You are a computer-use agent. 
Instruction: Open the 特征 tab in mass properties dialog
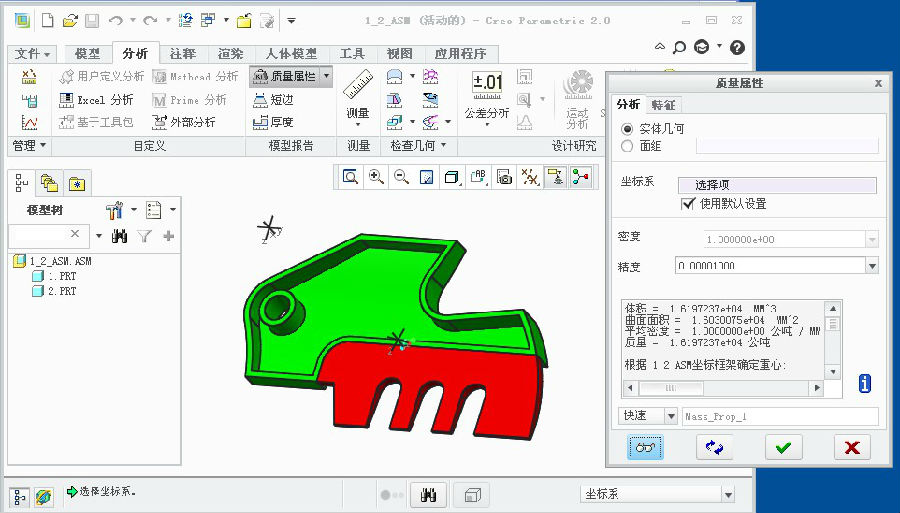click(x=663, y=104)
